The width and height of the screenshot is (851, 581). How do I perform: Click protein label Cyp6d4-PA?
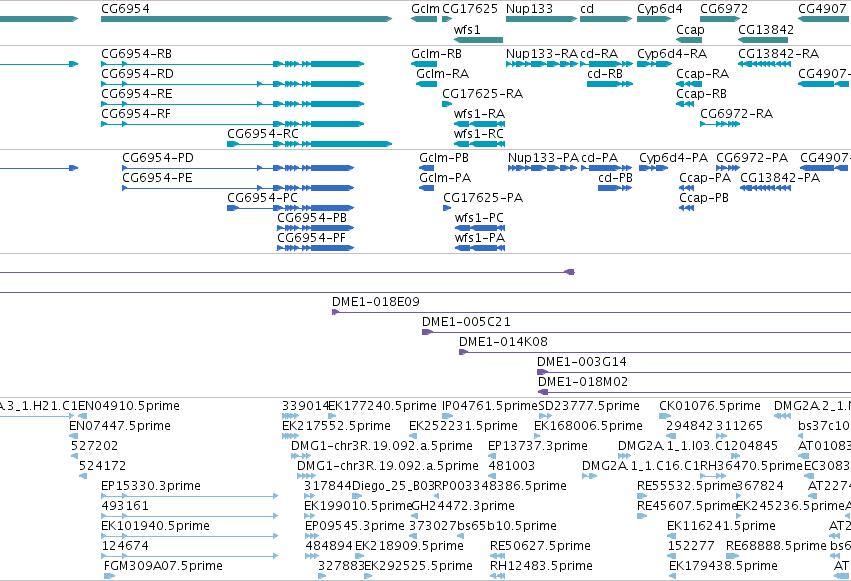pos(674,158)
